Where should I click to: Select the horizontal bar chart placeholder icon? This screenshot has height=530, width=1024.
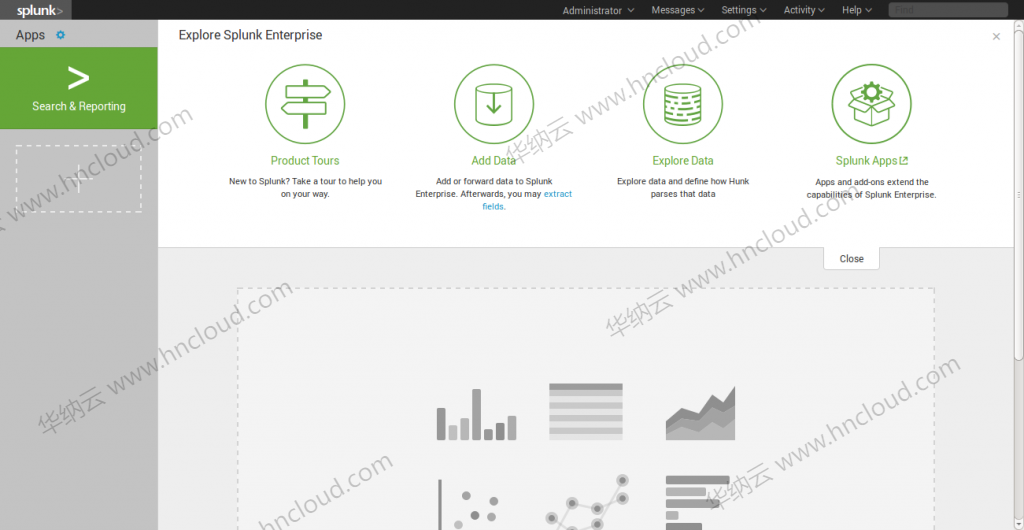tap(697, 503)
